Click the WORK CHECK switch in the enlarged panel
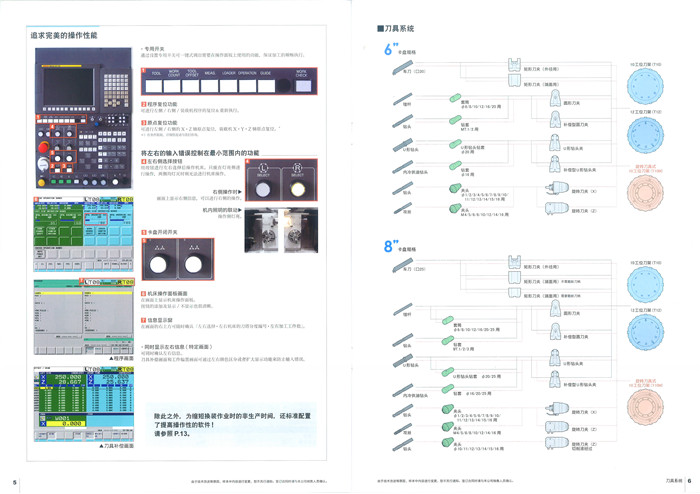The width and height of the screenshot is (700, 494). click(303, 85)
